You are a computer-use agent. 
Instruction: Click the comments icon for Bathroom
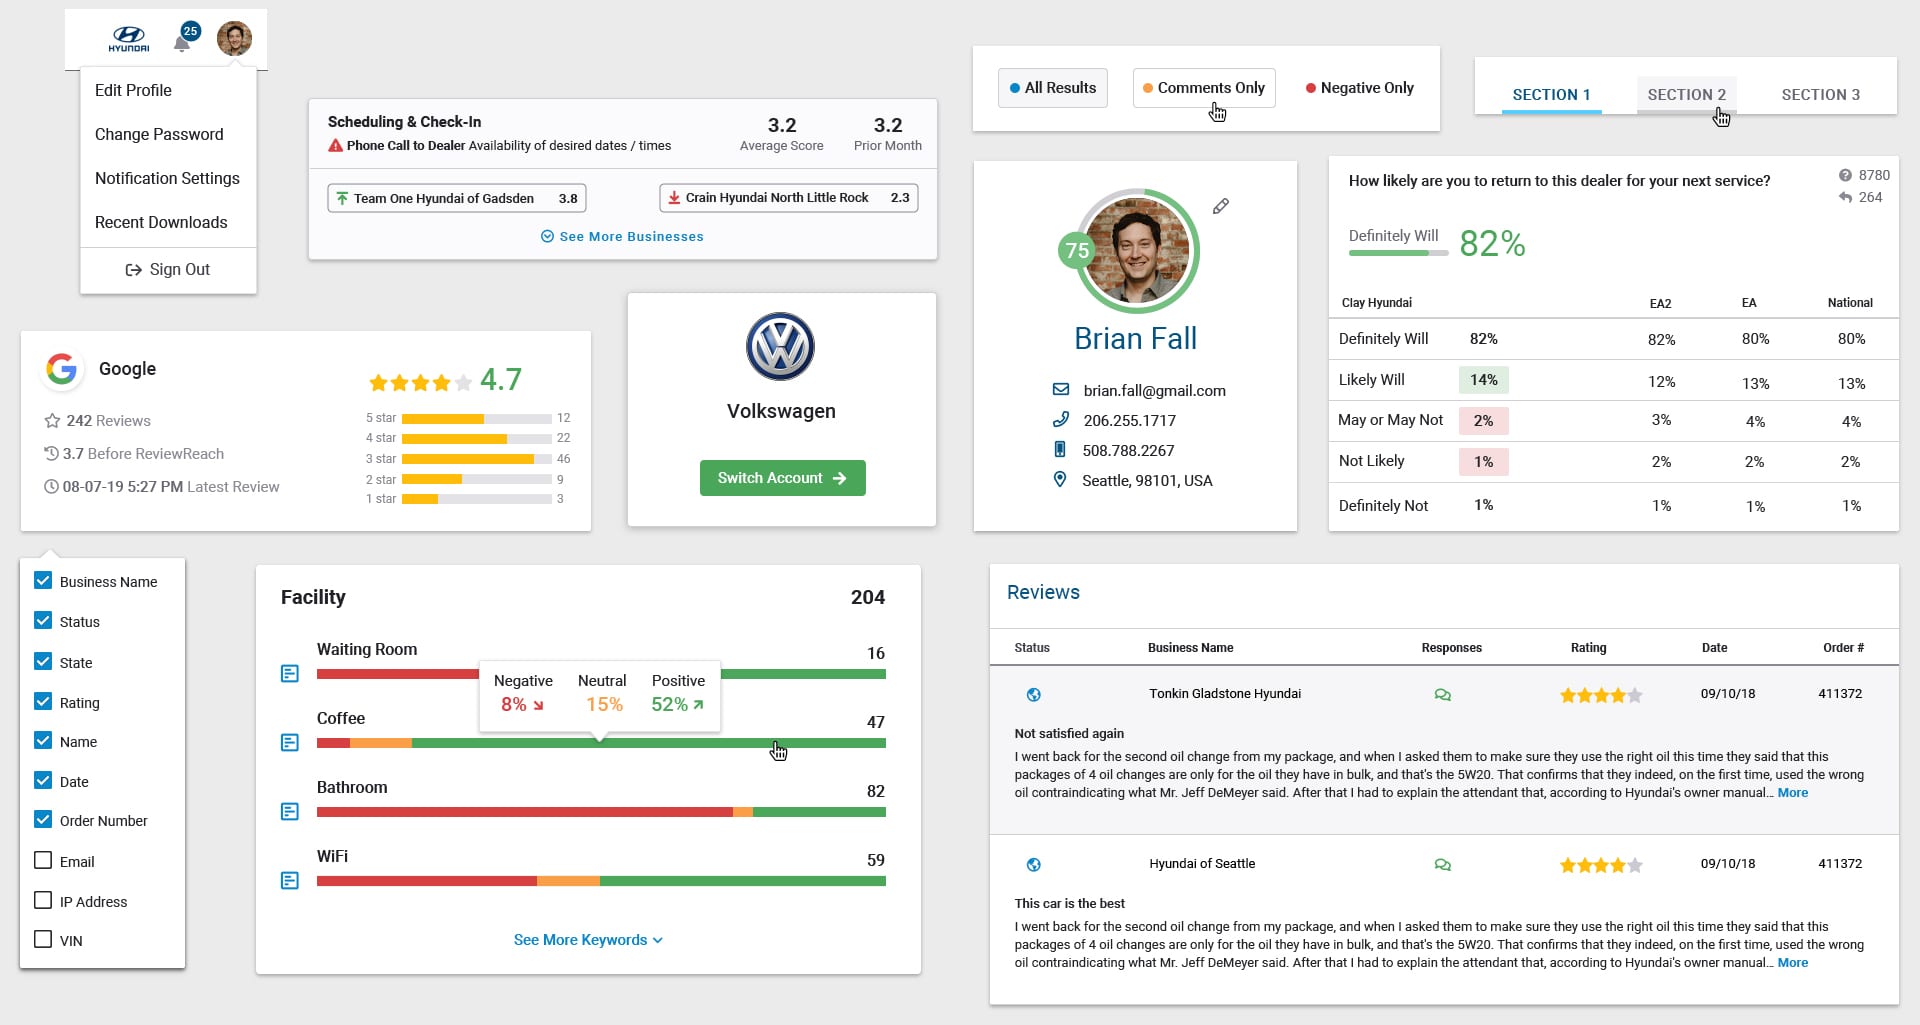(x=290, y=812)
